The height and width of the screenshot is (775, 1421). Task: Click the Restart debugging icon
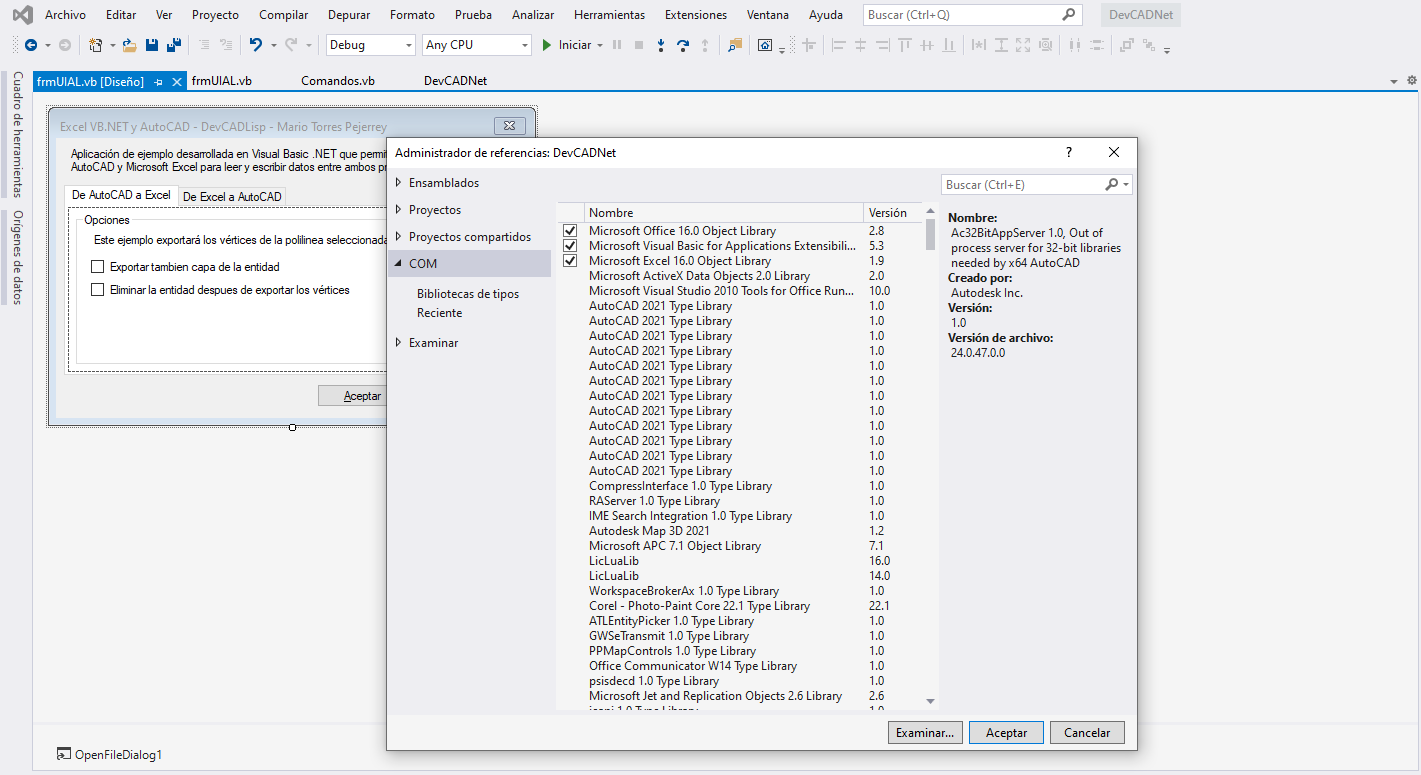(684, 45)
